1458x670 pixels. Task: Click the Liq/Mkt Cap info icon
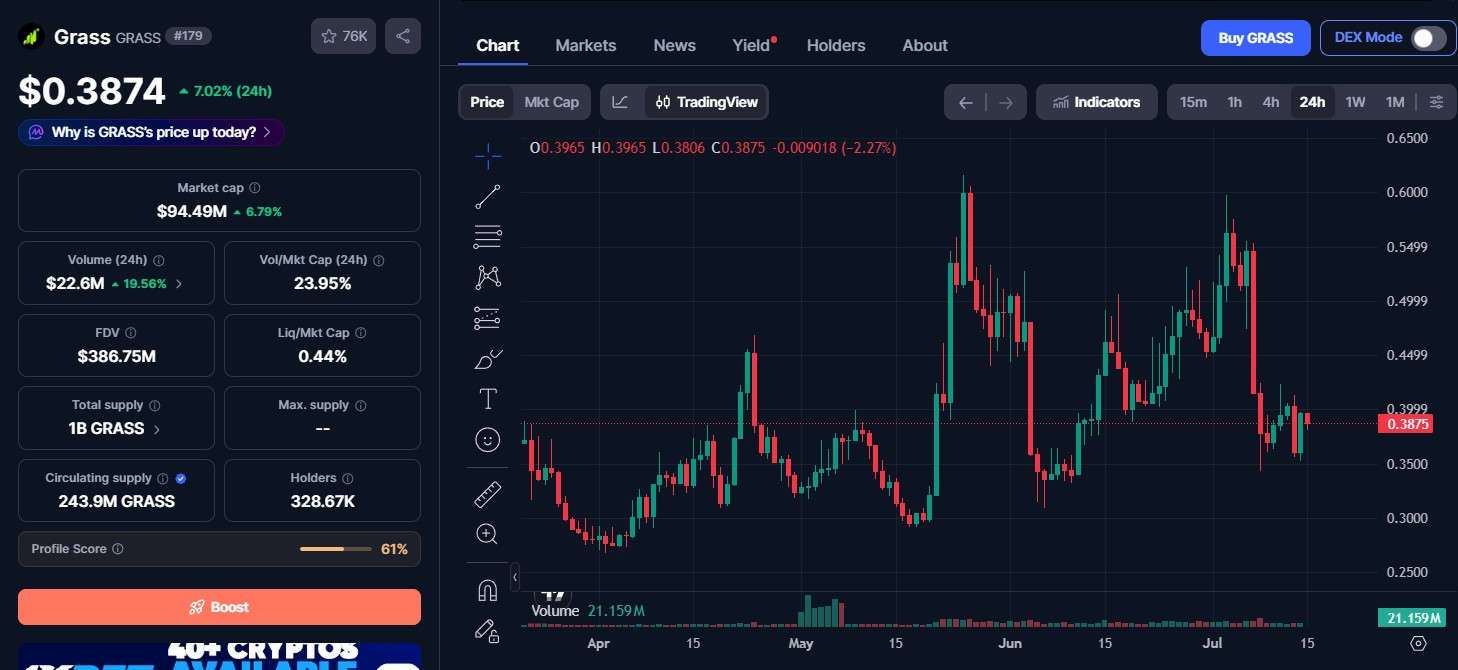(361, 333)
